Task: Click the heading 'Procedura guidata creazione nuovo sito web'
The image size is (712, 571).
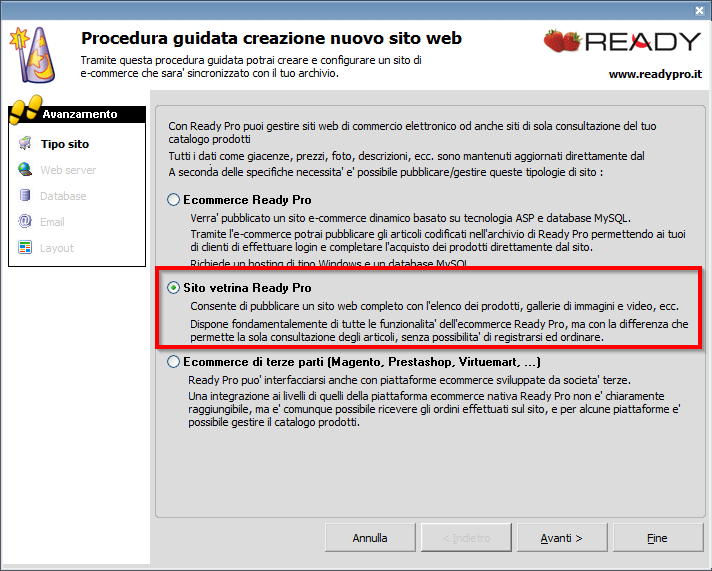Action: 271,38
